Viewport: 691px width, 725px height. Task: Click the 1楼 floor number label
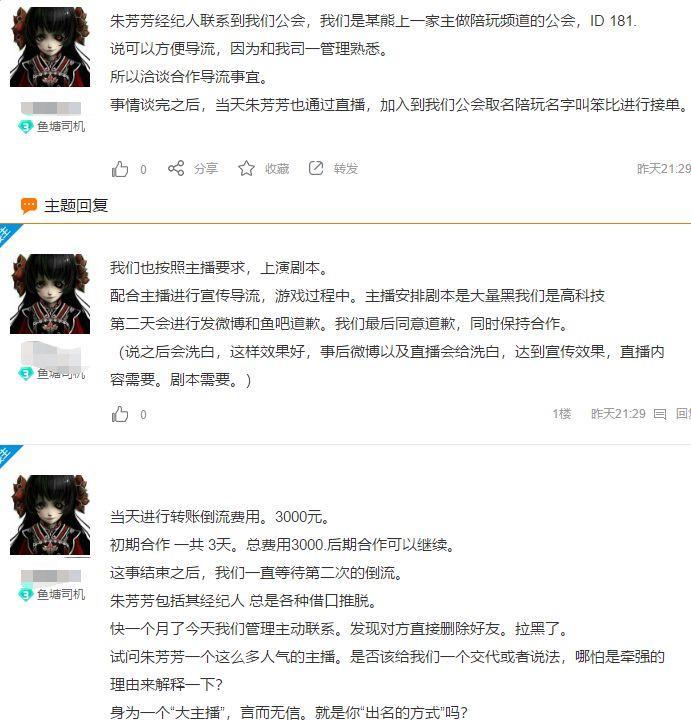pyautogui.click(x=562, y=414)
